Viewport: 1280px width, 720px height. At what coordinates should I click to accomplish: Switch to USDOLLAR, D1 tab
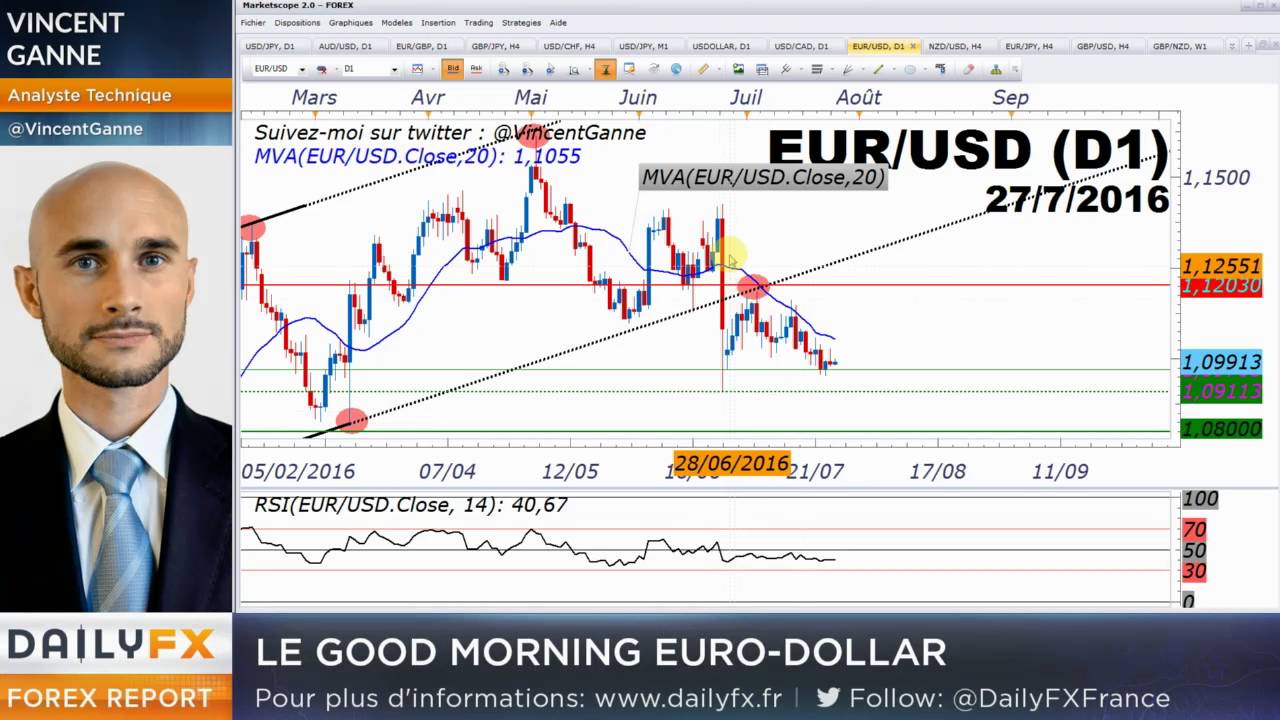pyautogui.click(x=721, y=46)
